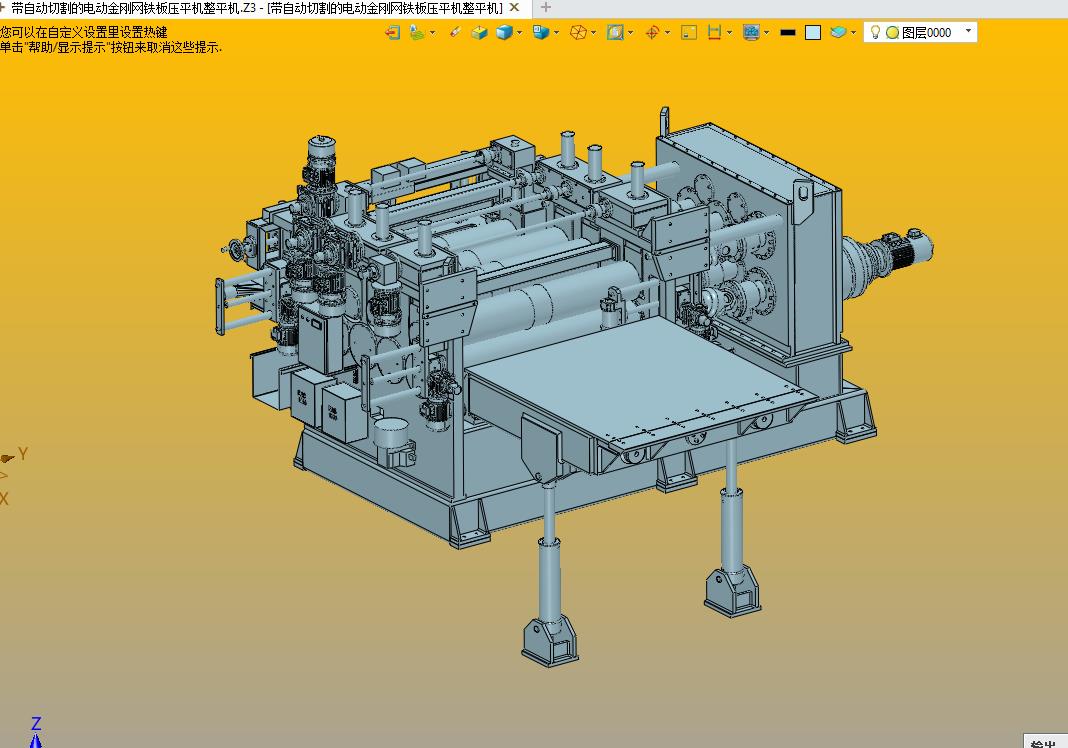
Task: Click the blue Z axis indicator
Action: click(x=36, y=732)
